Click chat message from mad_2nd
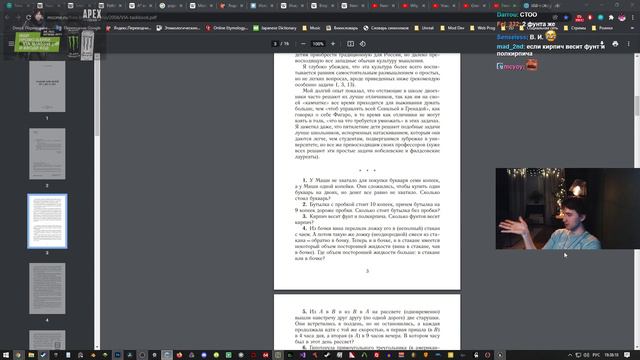The image size is (640, 360). coord(550,50)
